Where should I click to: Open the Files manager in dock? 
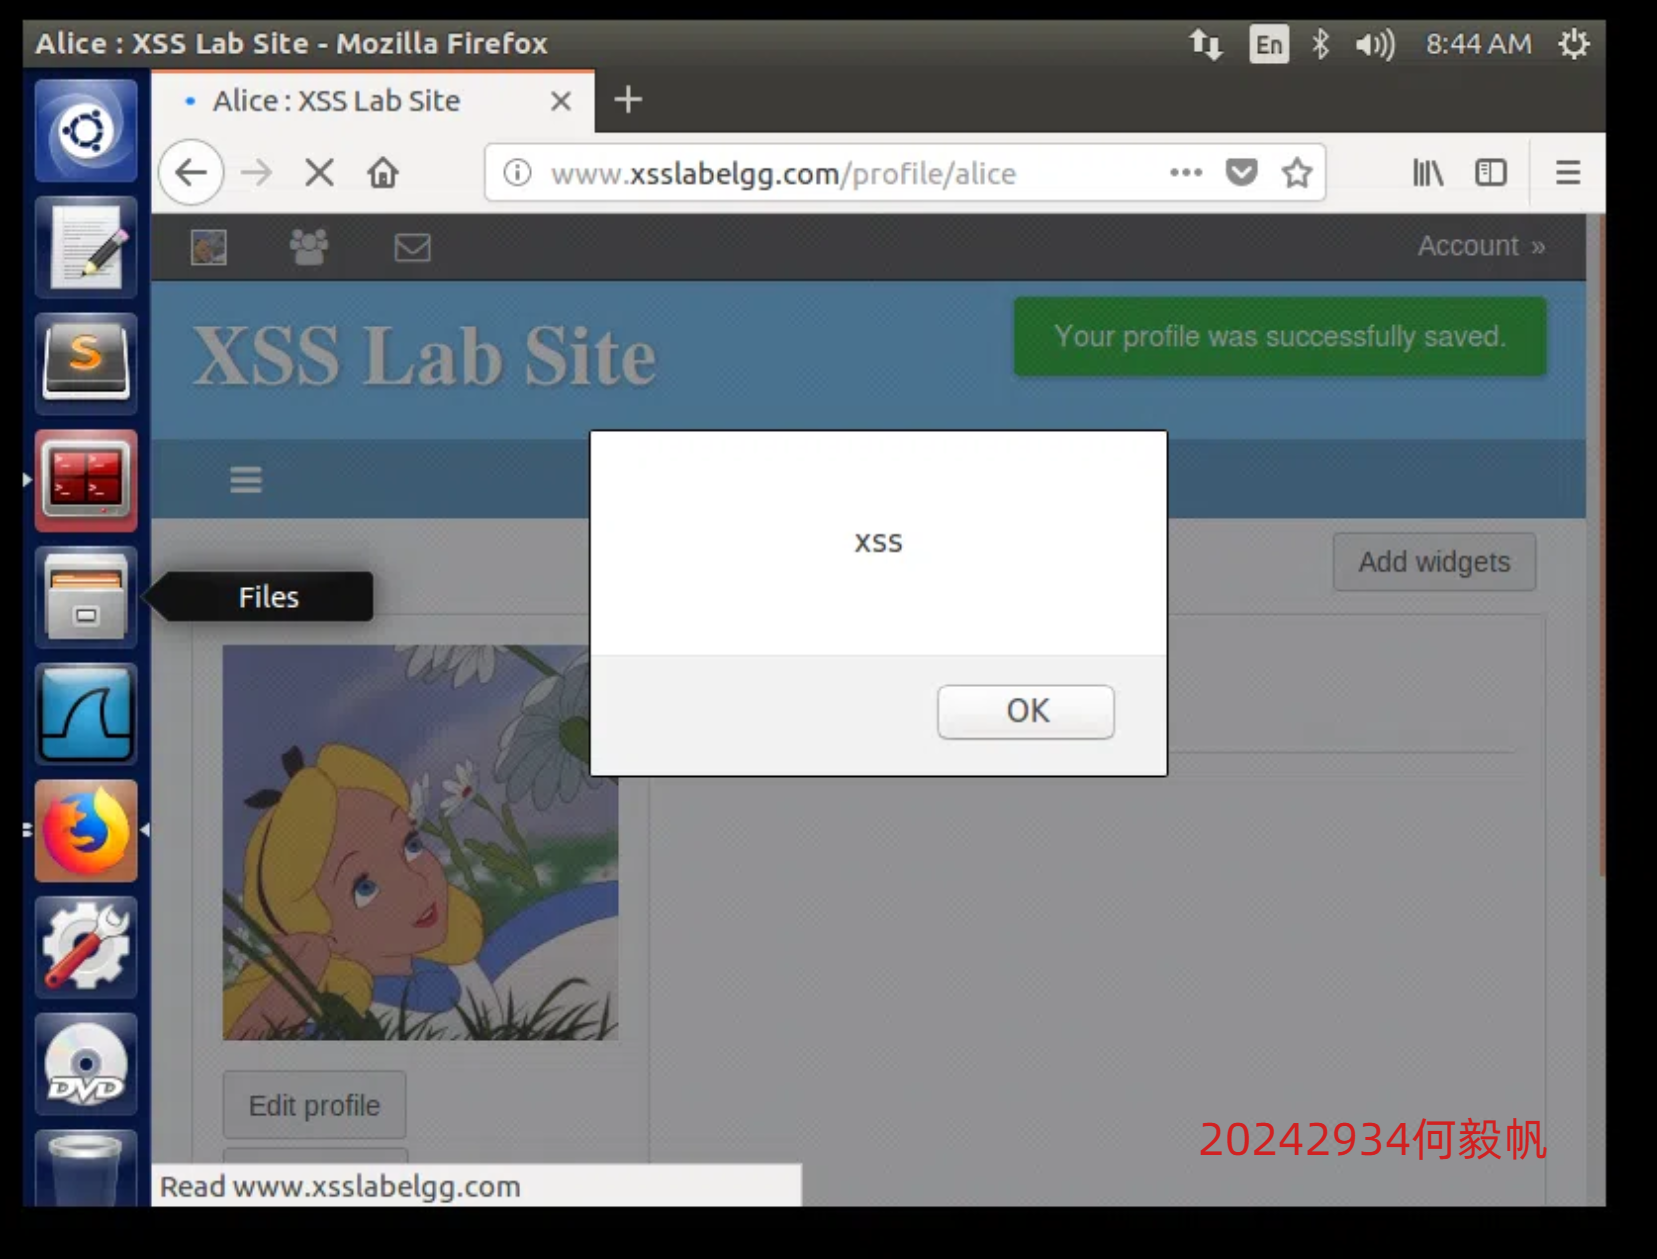click(86, 598)
